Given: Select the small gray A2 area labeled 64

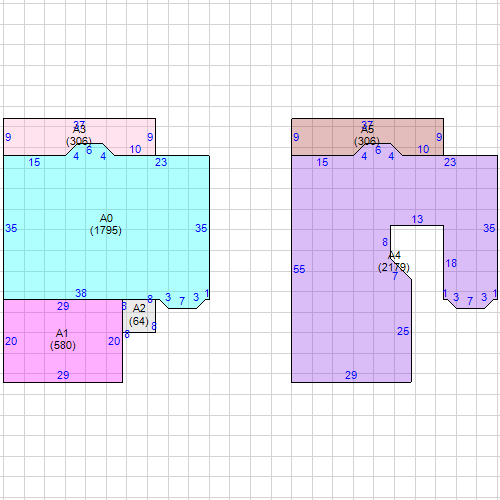Looking at the screenshot, I should (x=139, y=315).
